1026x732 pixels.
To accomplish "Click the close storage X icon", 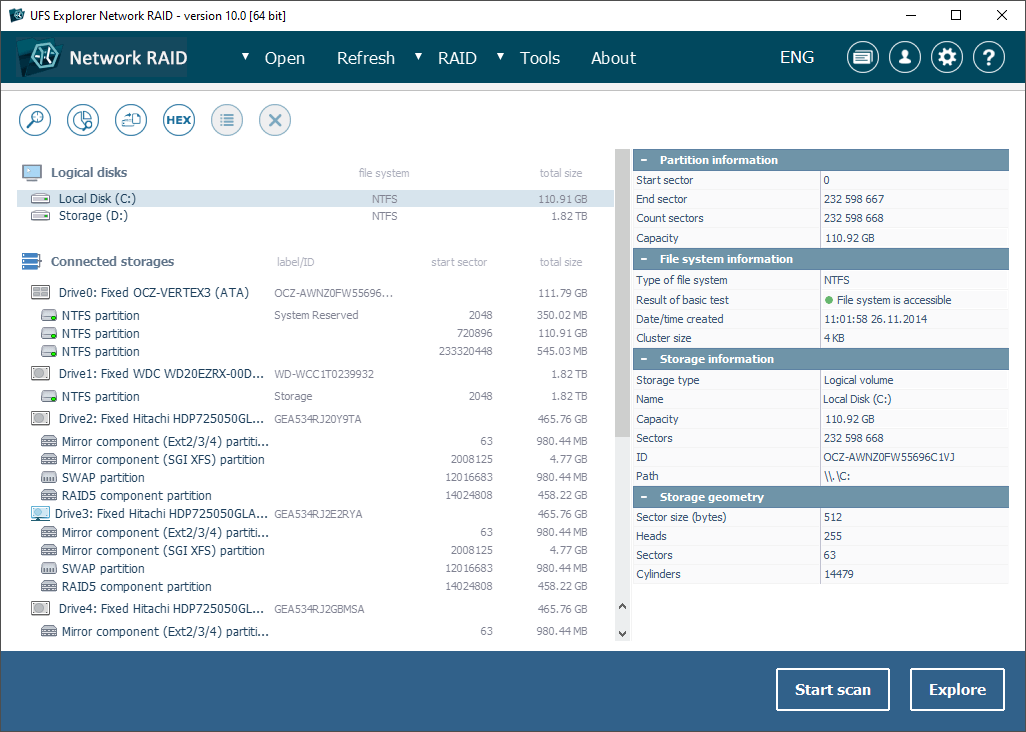I will click(x=275, y=120).
